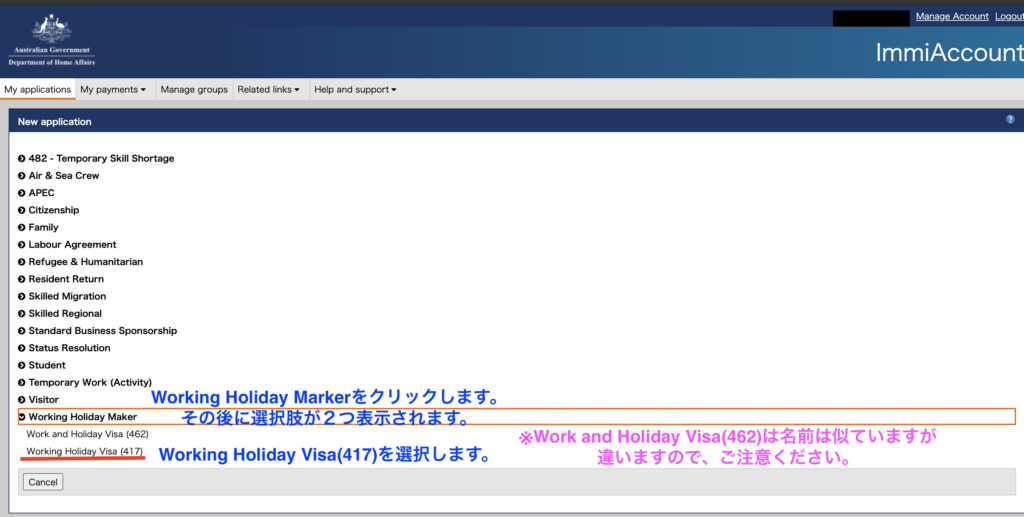Image resolution: width=1024 pixels, height=517 pixels.
Task: Click the Logout link
Action: coord(1009,16)
